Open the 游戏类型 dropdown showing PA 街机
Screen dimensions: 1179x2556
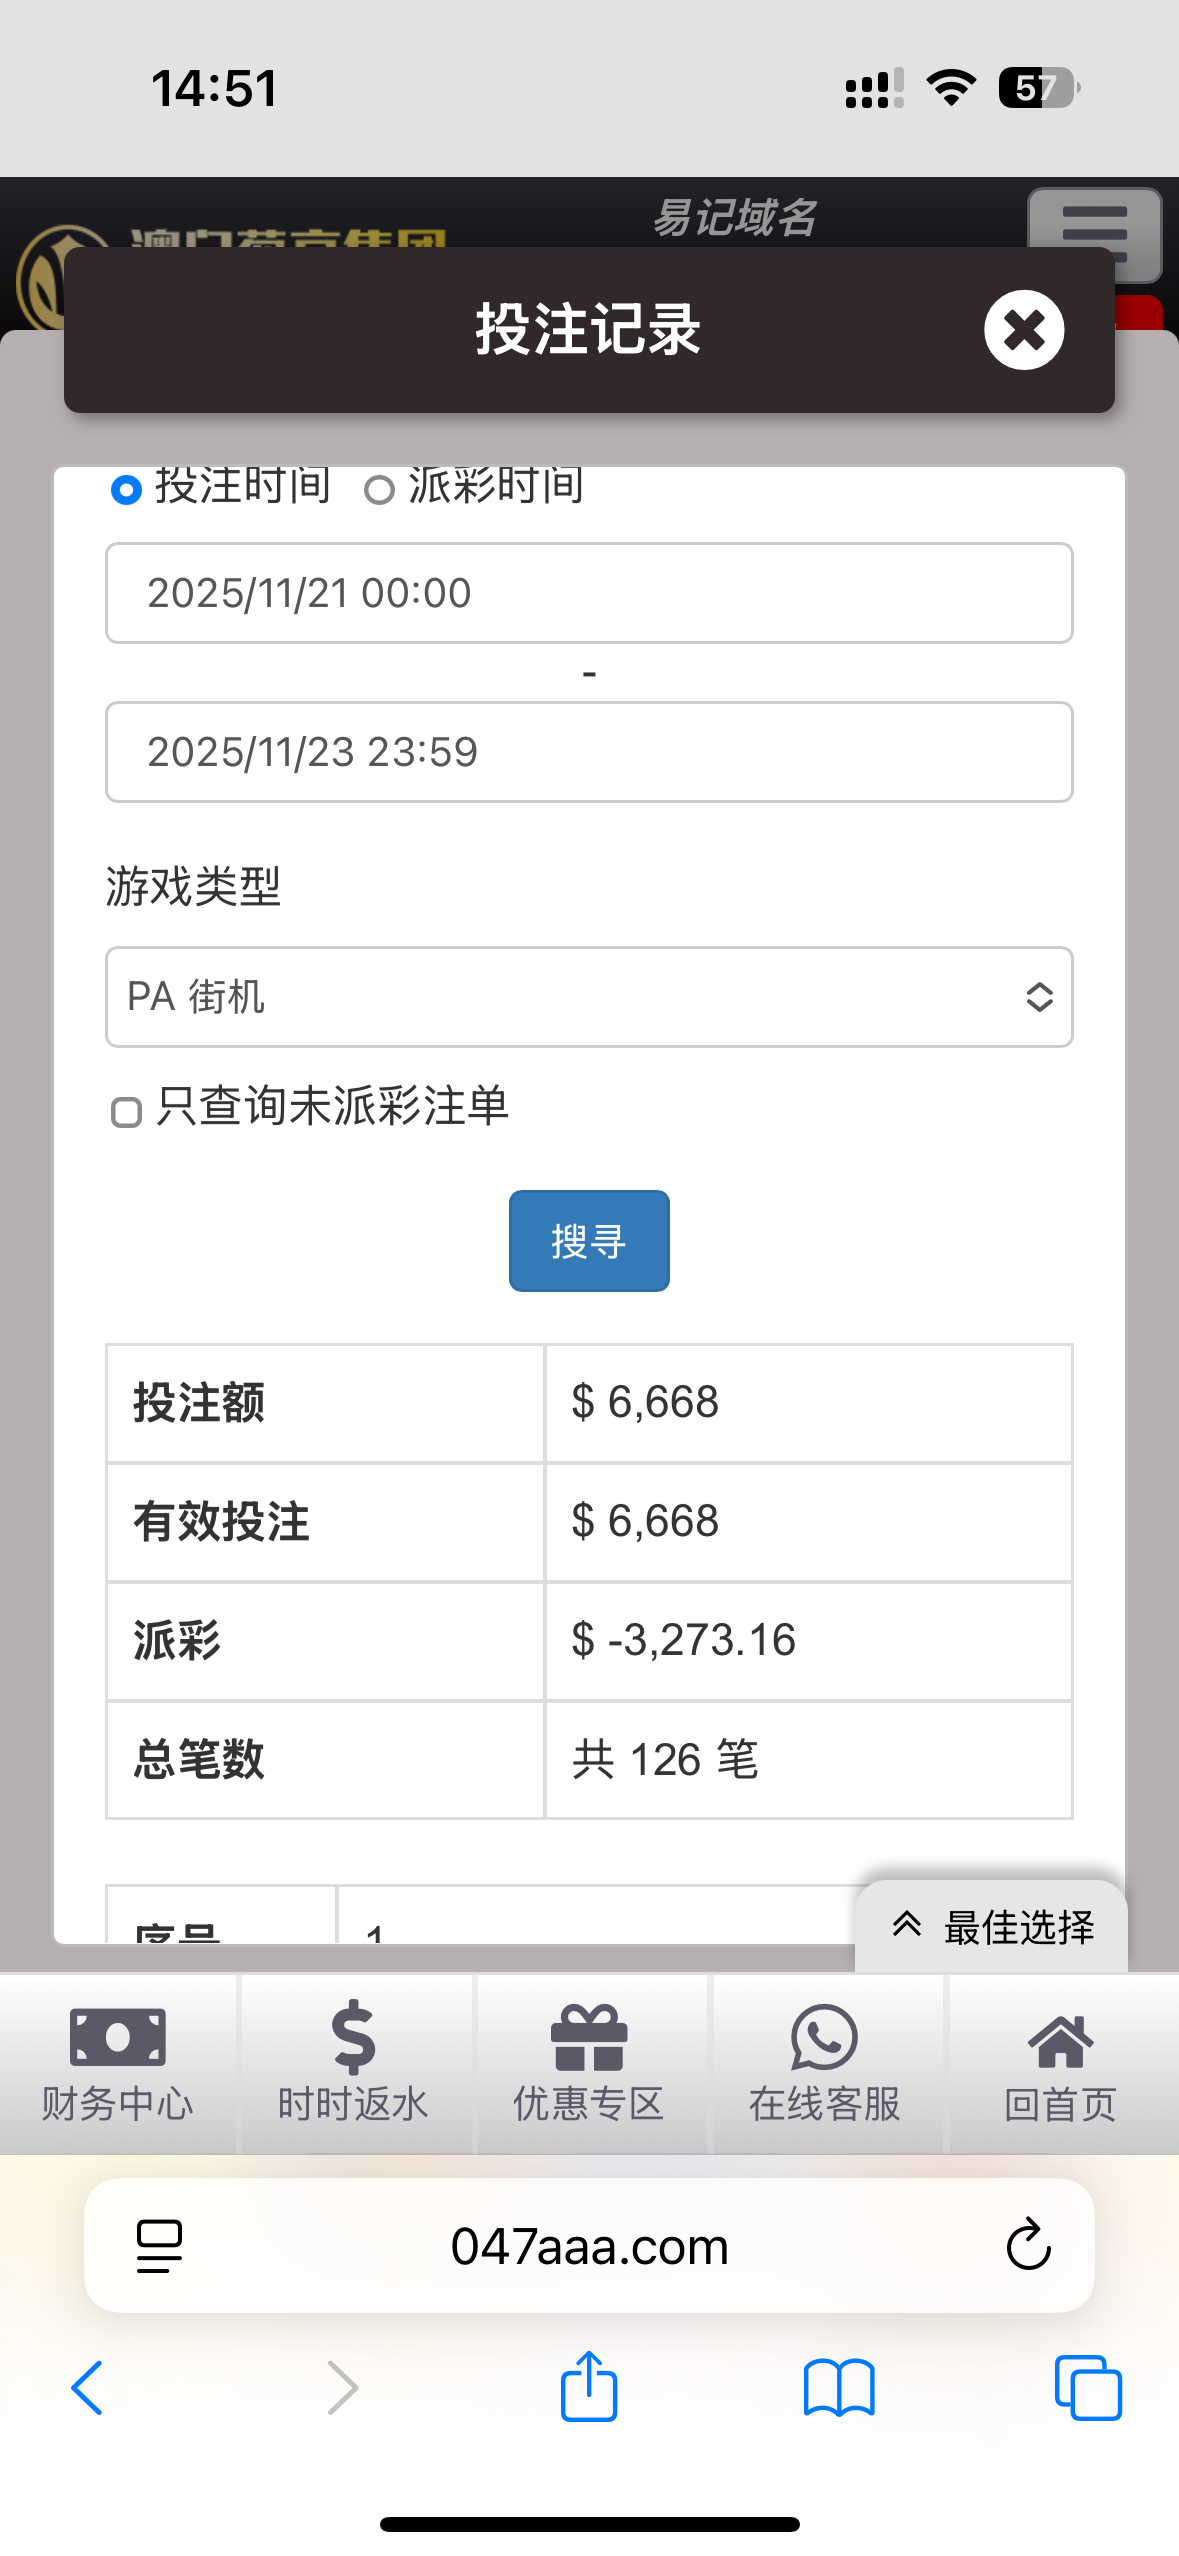click(589, 997)
